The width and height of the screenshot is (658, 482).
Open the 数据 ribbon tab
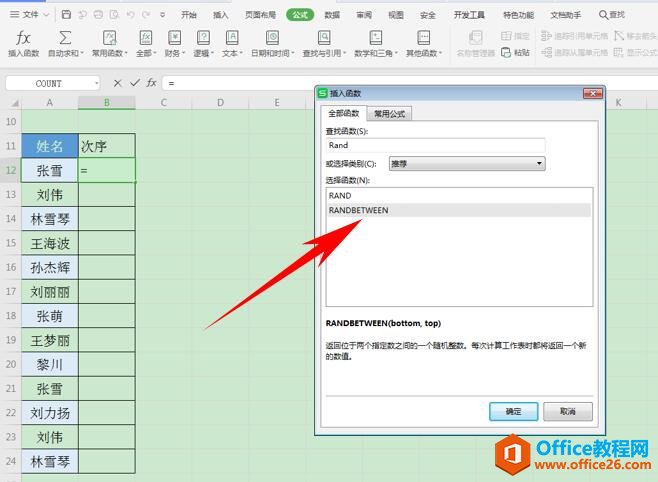[x=332, y=15]
